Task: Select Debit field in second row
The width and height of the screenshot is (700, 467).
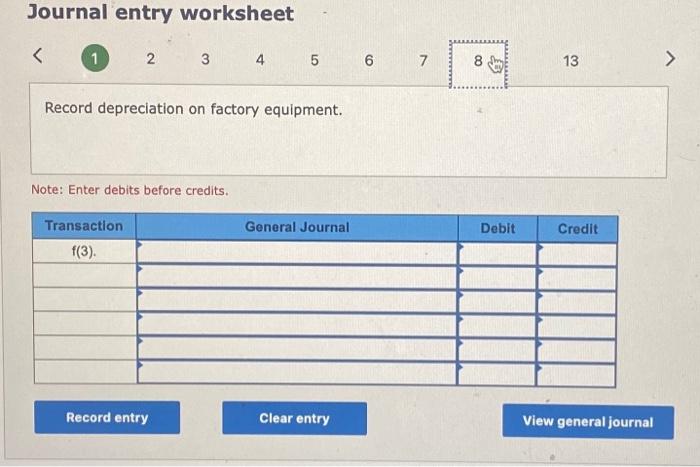Action: (497, 278)
